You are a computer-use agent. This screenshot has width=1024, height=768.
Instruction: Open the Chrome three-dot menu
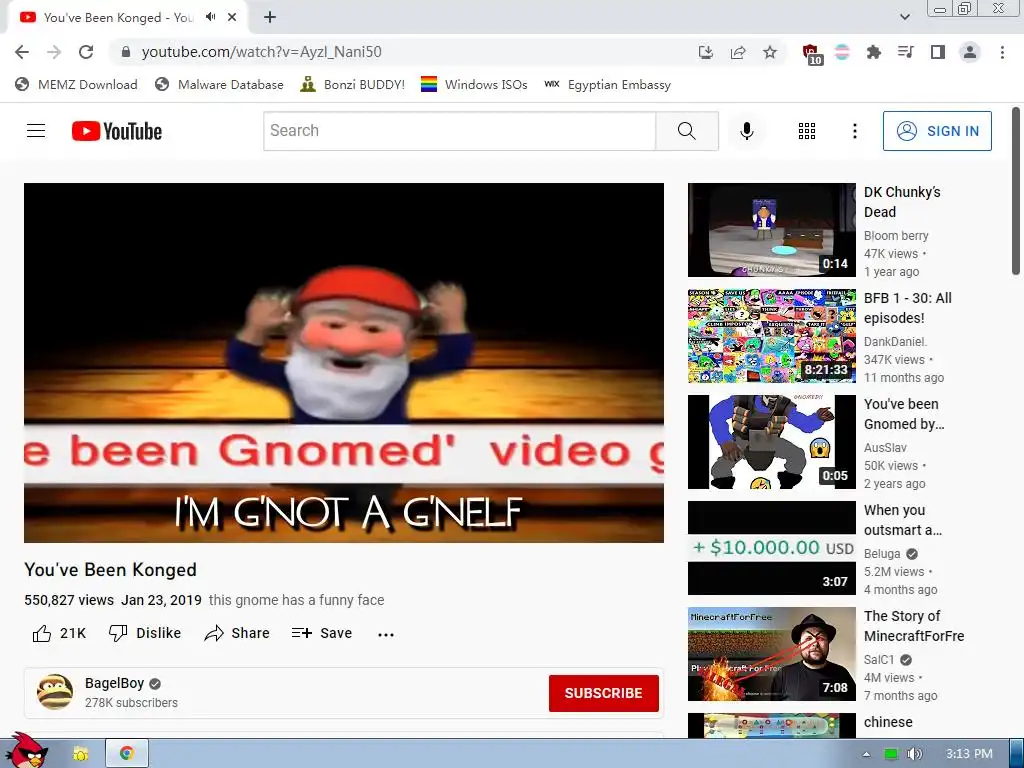1002,52
